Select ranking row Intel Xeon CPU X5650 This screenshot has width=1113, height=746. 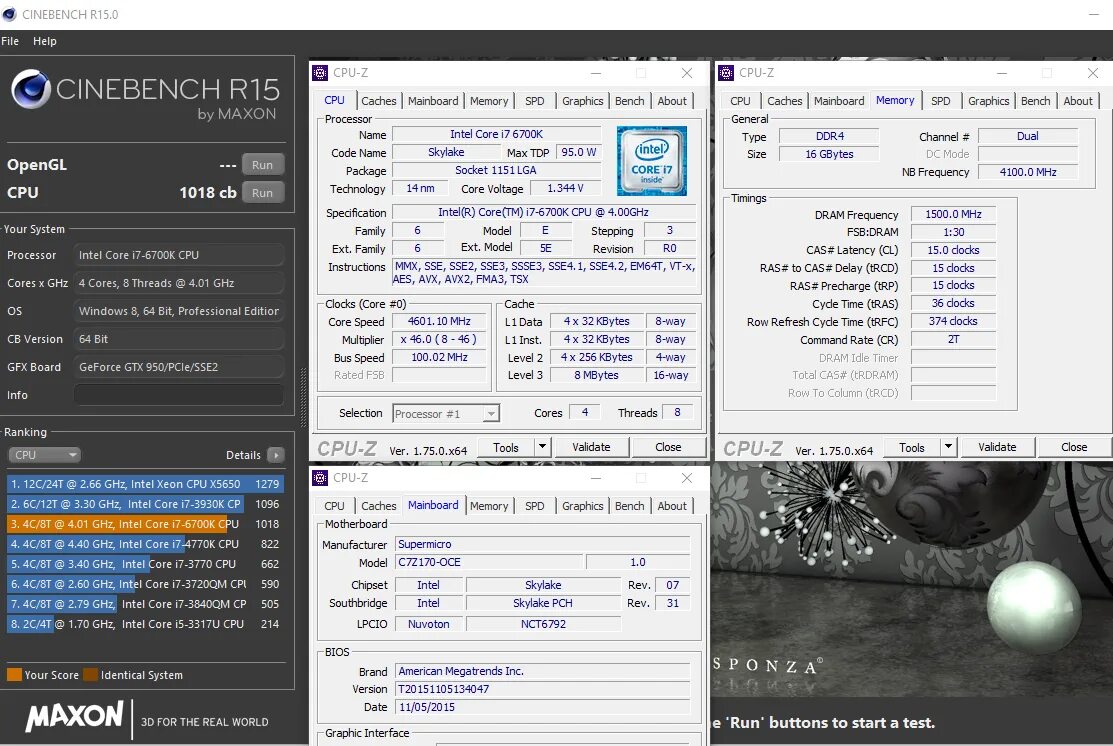(x=146, y=484)
